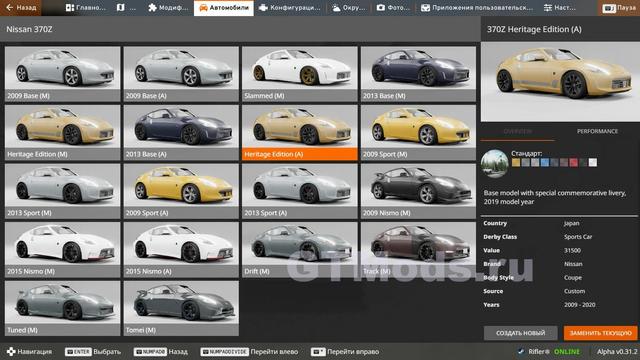
Task: Pick the red paint swatch
Action: click(x=573, y=162)
